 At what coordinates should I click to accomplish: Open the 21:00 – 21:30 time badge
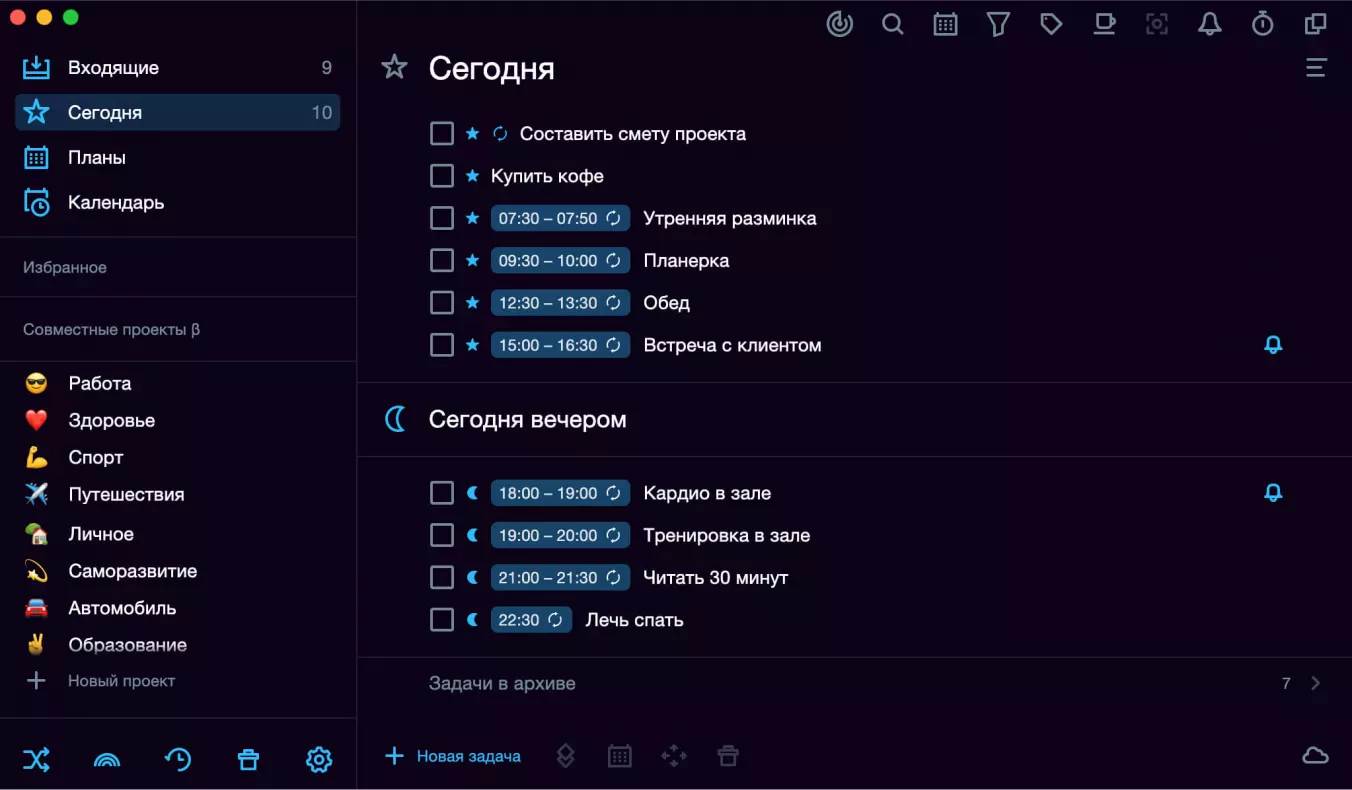coord(560,577)
